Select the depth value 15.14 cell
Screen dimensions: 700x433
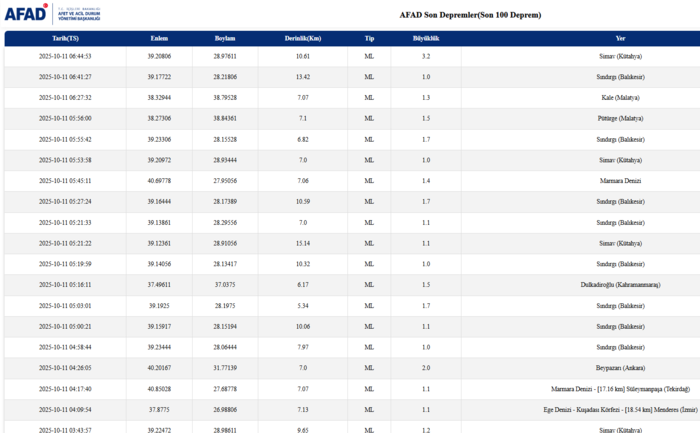point(302,243)
